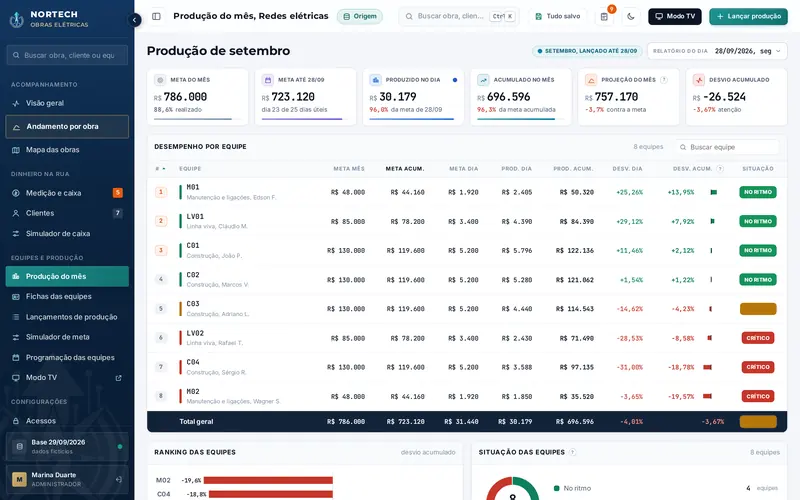This screenshot has height=500, width=800.
Task: Click C04 accumulated deviation -18,78%
Action: (x=681, y=367)
